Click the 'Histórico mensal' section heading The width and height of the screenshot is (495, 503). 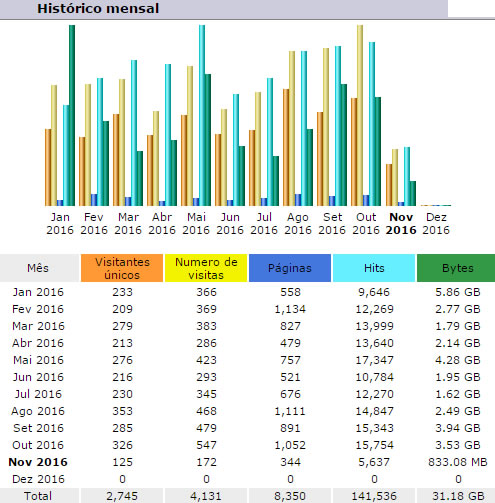tap(98, 8)
